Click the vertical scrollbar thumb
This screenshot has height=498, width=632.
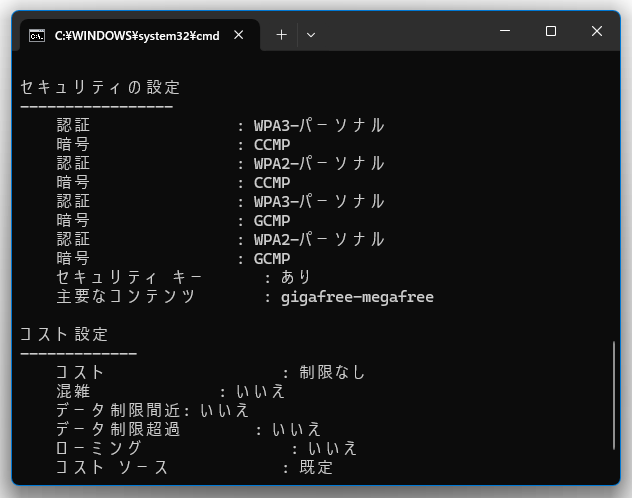tap(613, 395)
